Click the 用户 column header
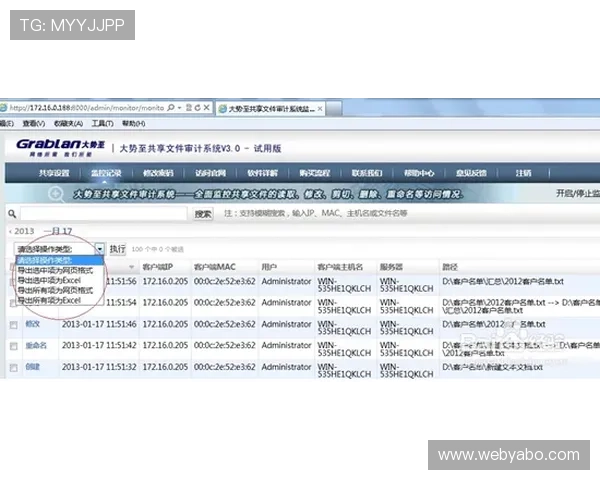Viewport: 600px width, 480px height. point(269,267)
